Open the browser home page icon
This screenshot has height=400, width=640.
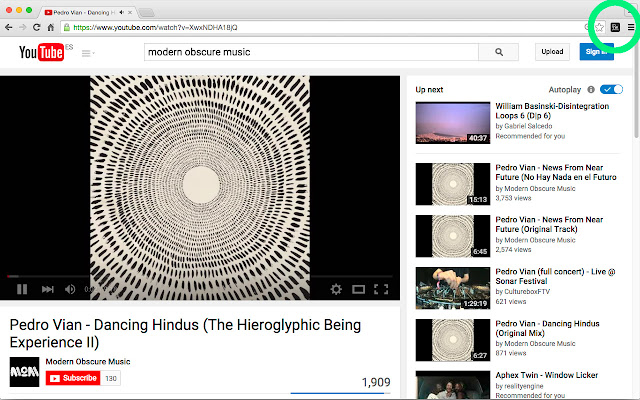50,27
